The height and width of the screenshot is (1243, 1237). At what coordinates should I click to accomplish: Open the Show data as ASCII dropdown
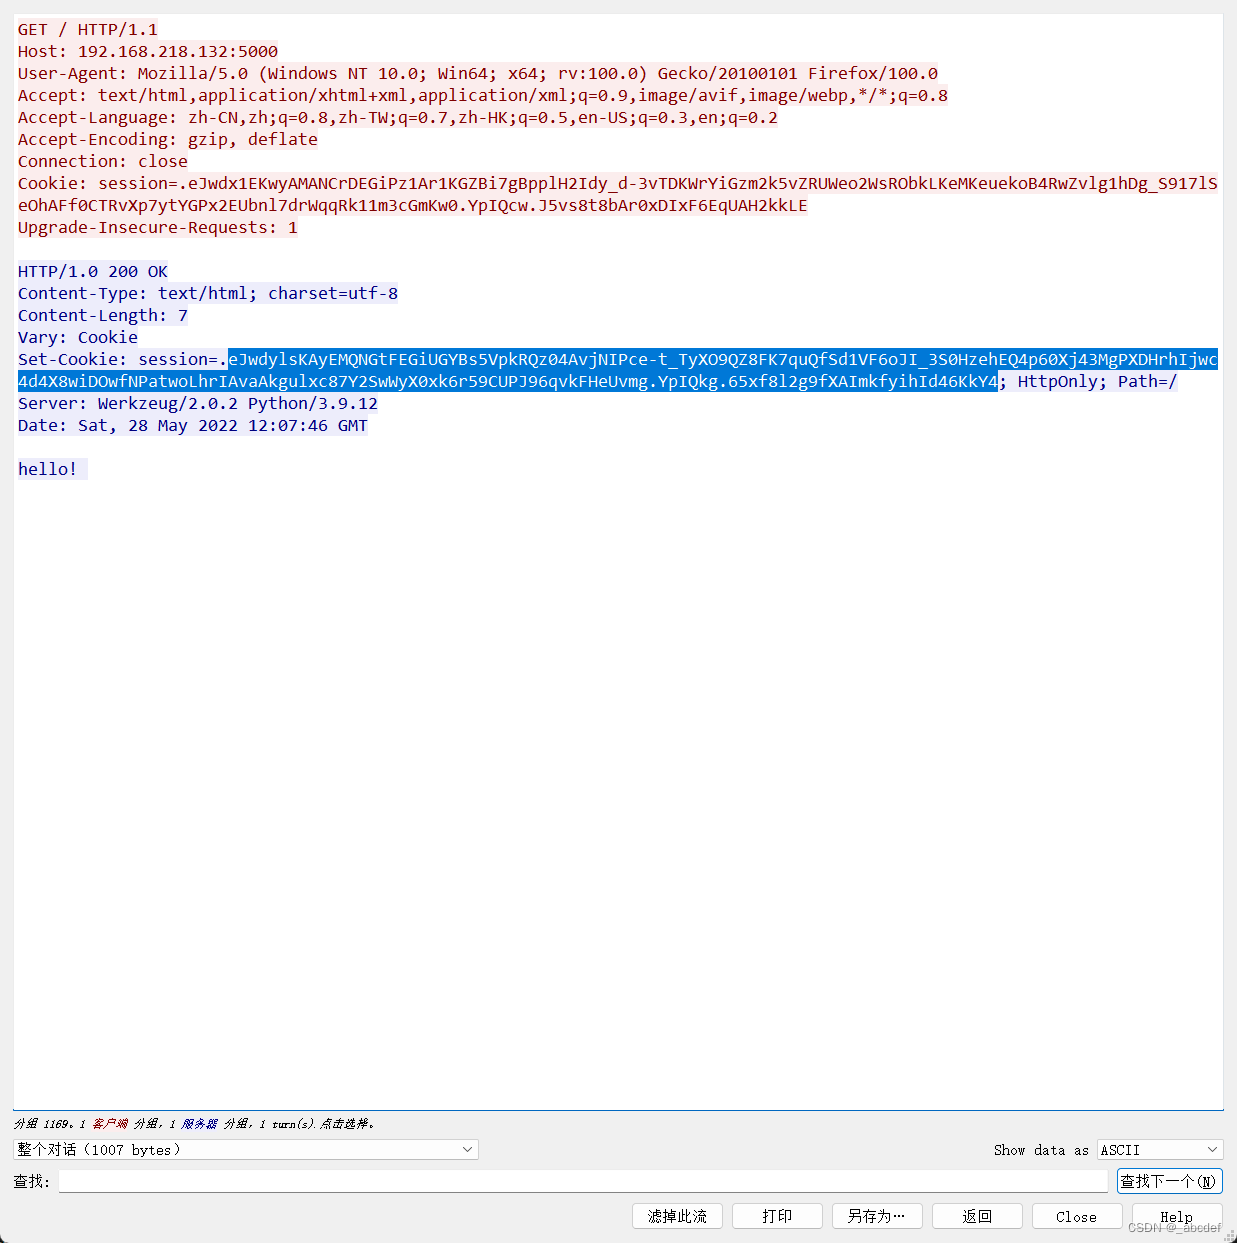coord(1160,1150)
